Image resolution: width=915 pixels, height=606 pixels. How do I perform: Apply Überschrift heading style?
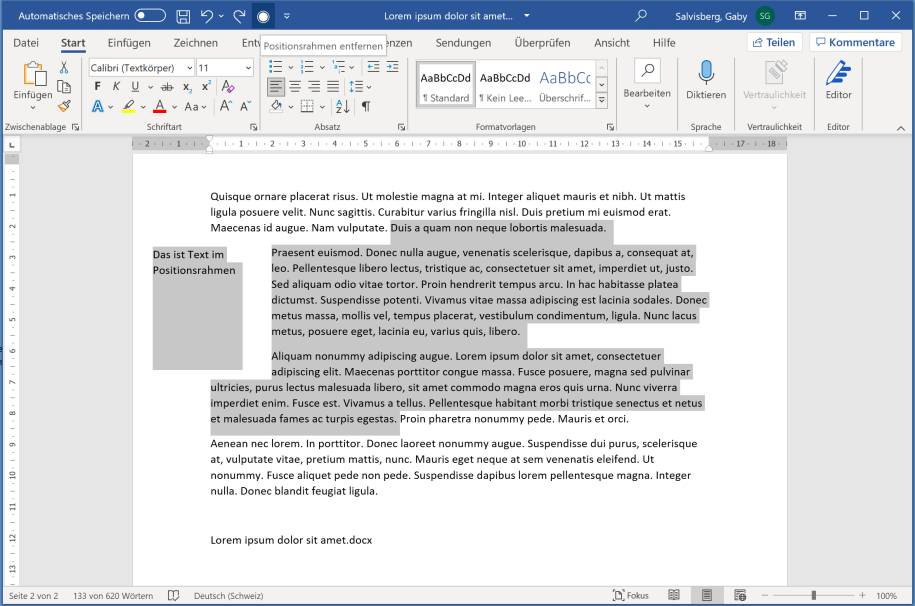[565, 85]
